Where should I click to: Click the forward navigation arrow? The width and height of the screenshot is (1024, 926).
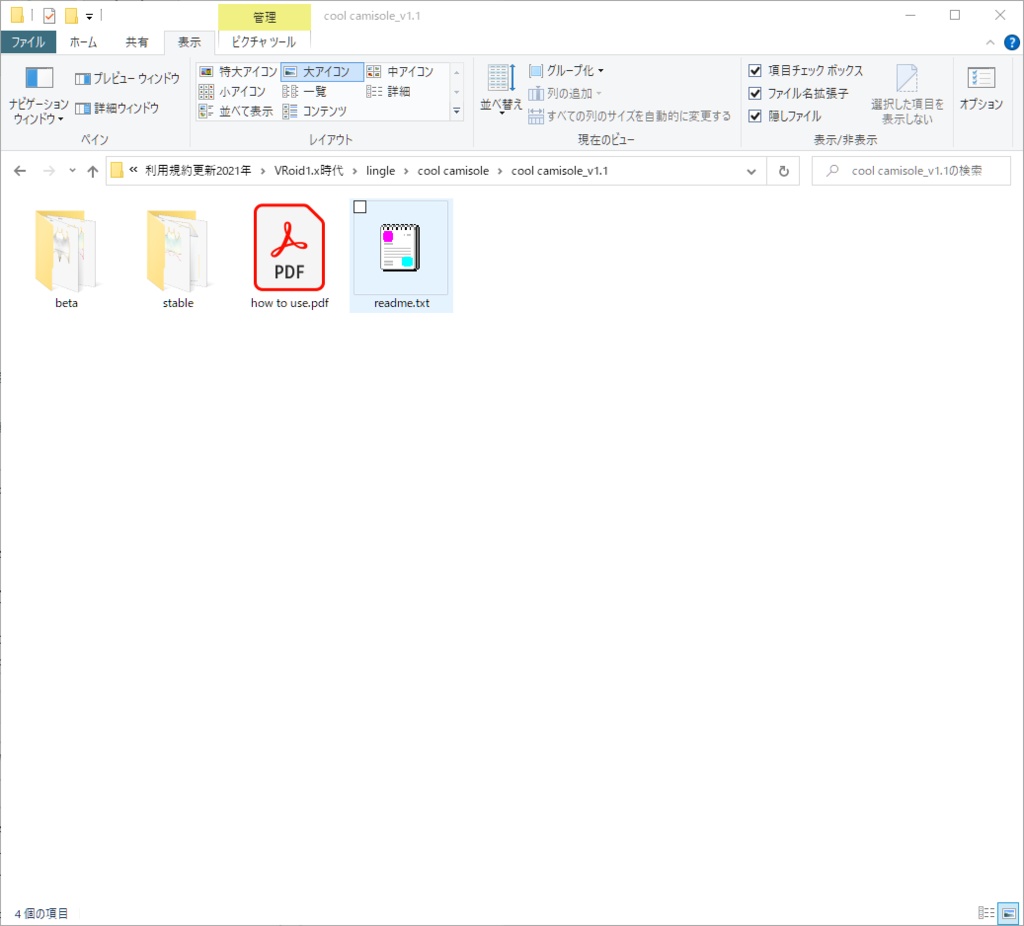coord(49,171)
